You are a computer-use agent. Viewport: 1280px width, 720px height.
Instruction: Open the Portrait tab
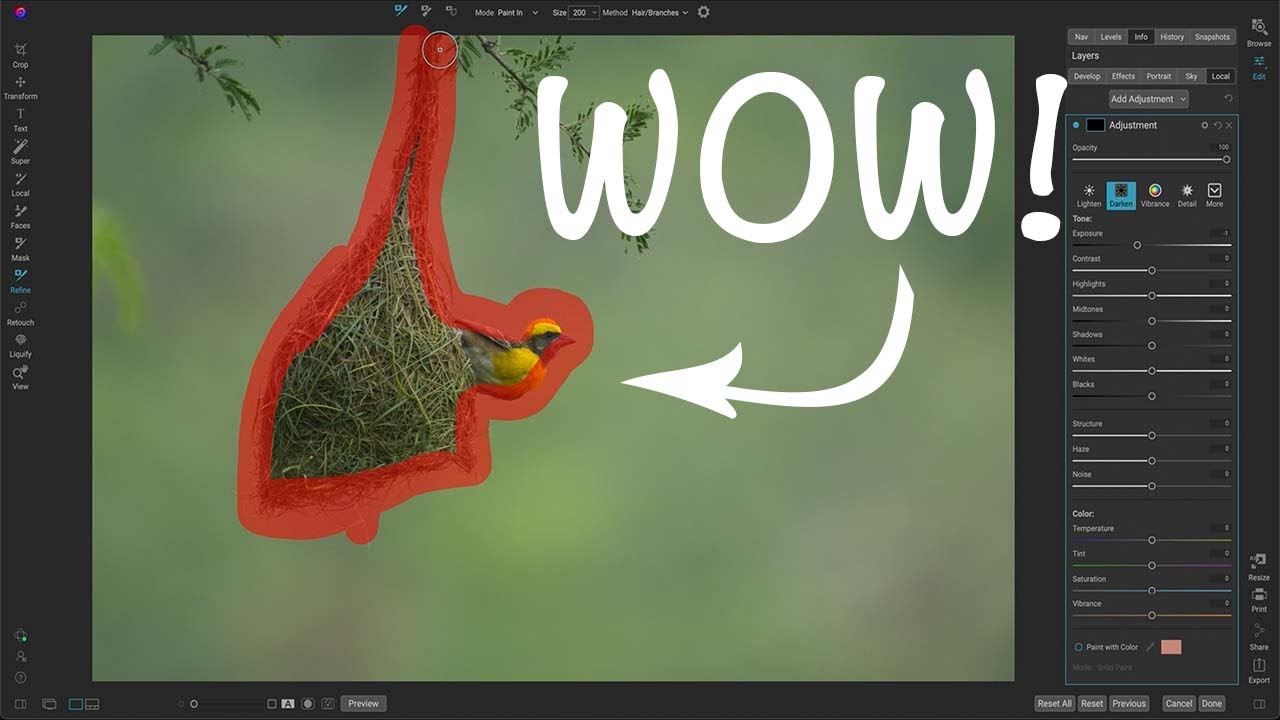coord(1159,76)
